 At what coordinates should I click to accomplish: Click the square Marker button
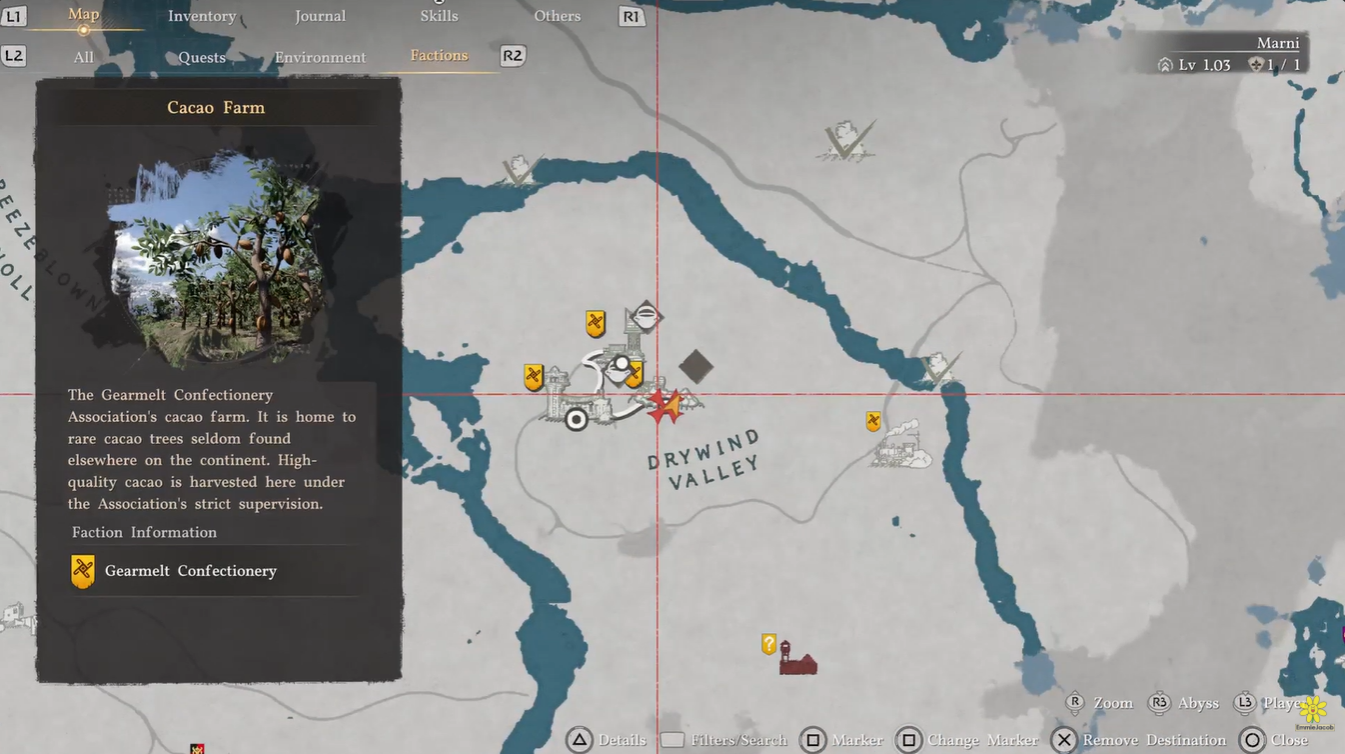tap(842, 740)
